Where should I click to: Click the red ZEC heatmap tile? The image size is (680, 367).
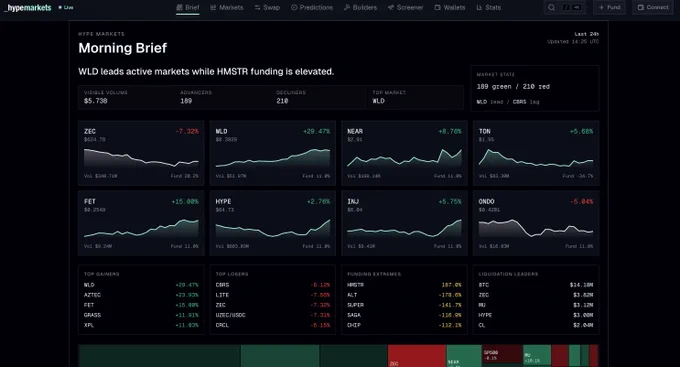[416, 356]
